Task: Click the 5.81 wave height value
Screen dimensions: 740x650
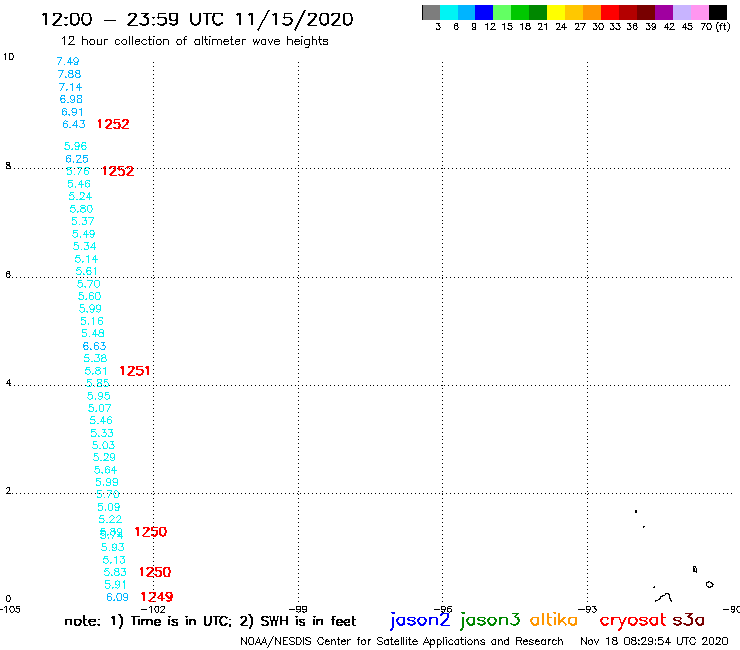Action: click(x=96, y=371)
